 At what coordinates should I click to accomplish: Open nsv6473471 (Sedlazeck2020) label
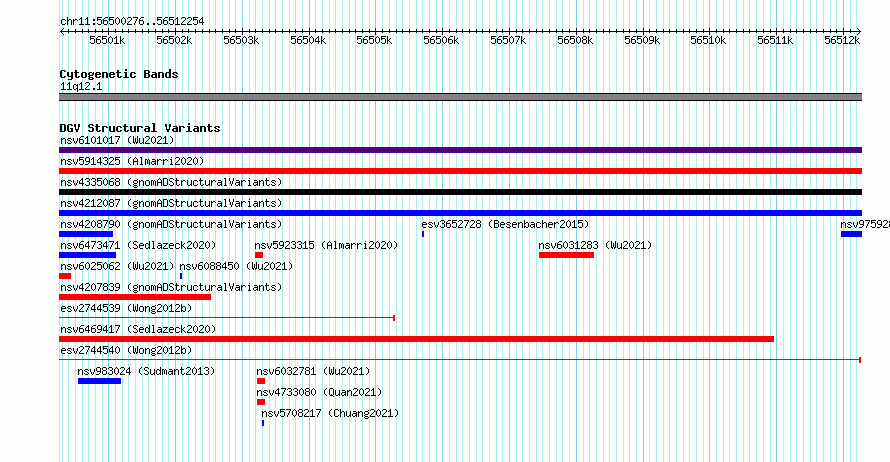tap(138, 245)
